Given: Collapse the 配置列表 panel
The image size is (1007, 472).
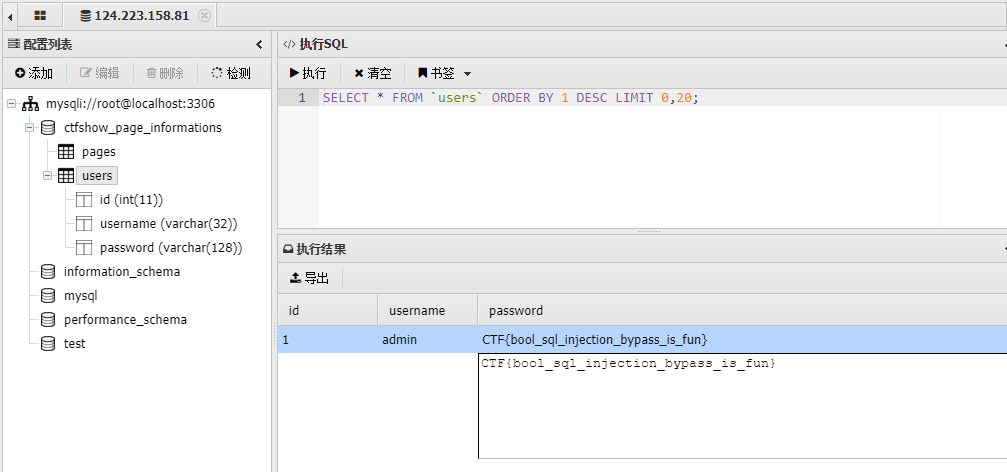Looking at the screenshot, I should (x=259, y=44).
